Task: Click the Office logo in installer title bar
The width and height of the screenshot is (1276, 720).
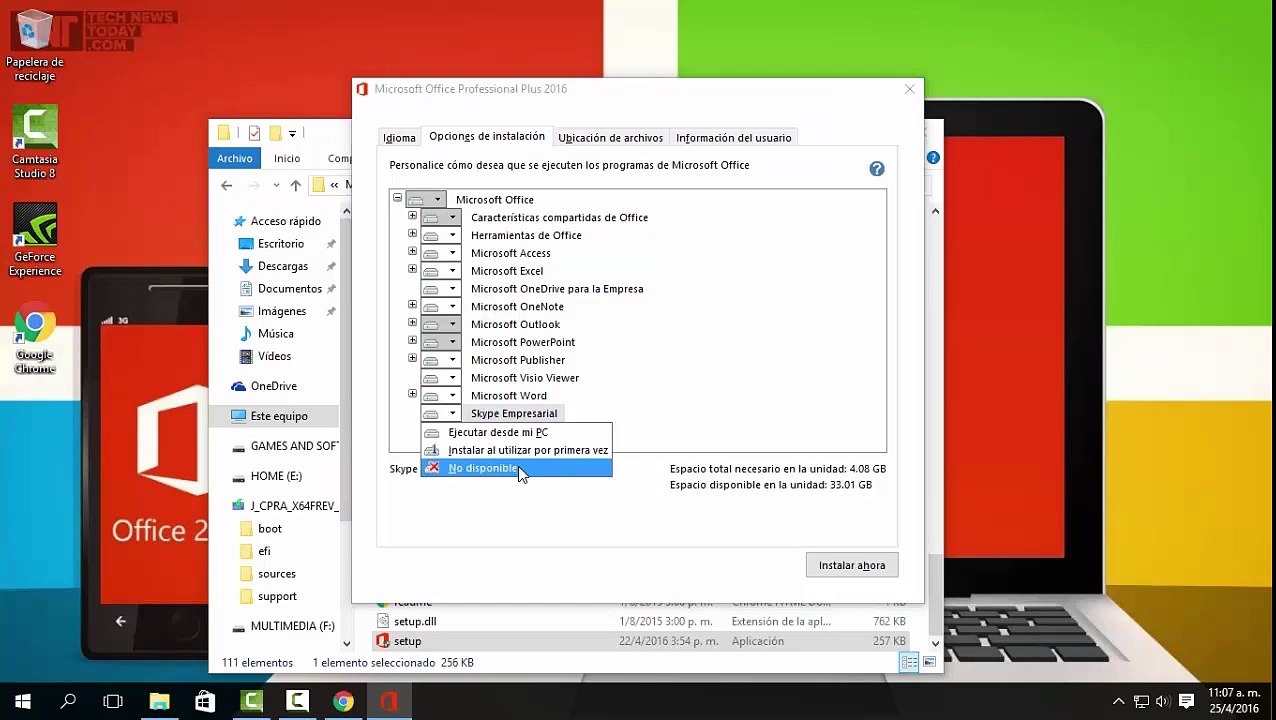Action: pyautogui.click(x=362, y=89)
